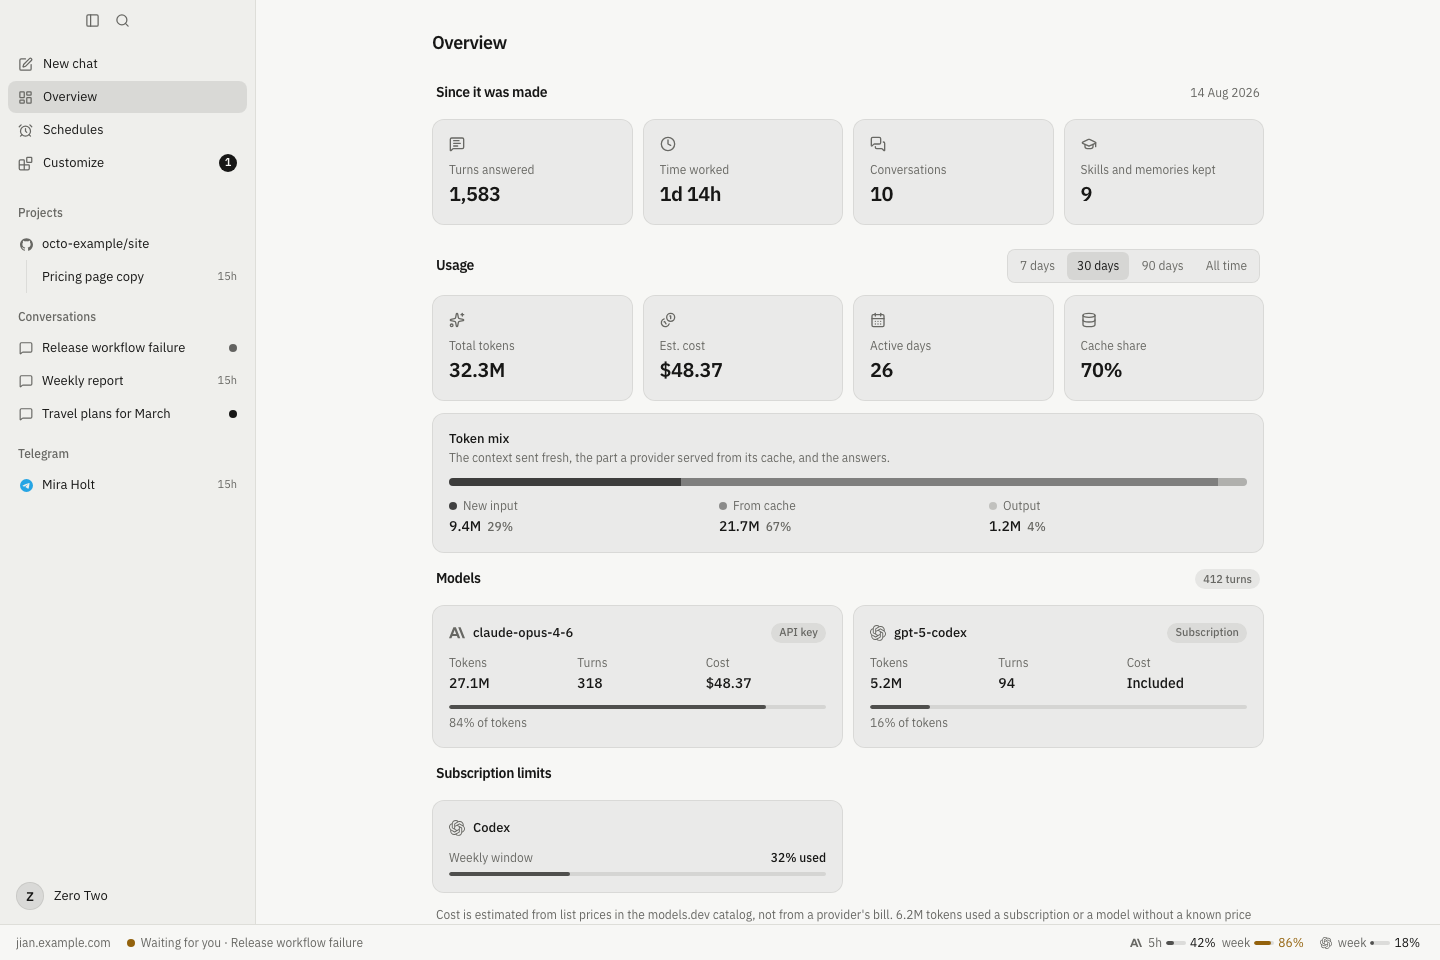Click the New chat compose icon
Screen dimensions: 1440x960
[x=26, y=64]
